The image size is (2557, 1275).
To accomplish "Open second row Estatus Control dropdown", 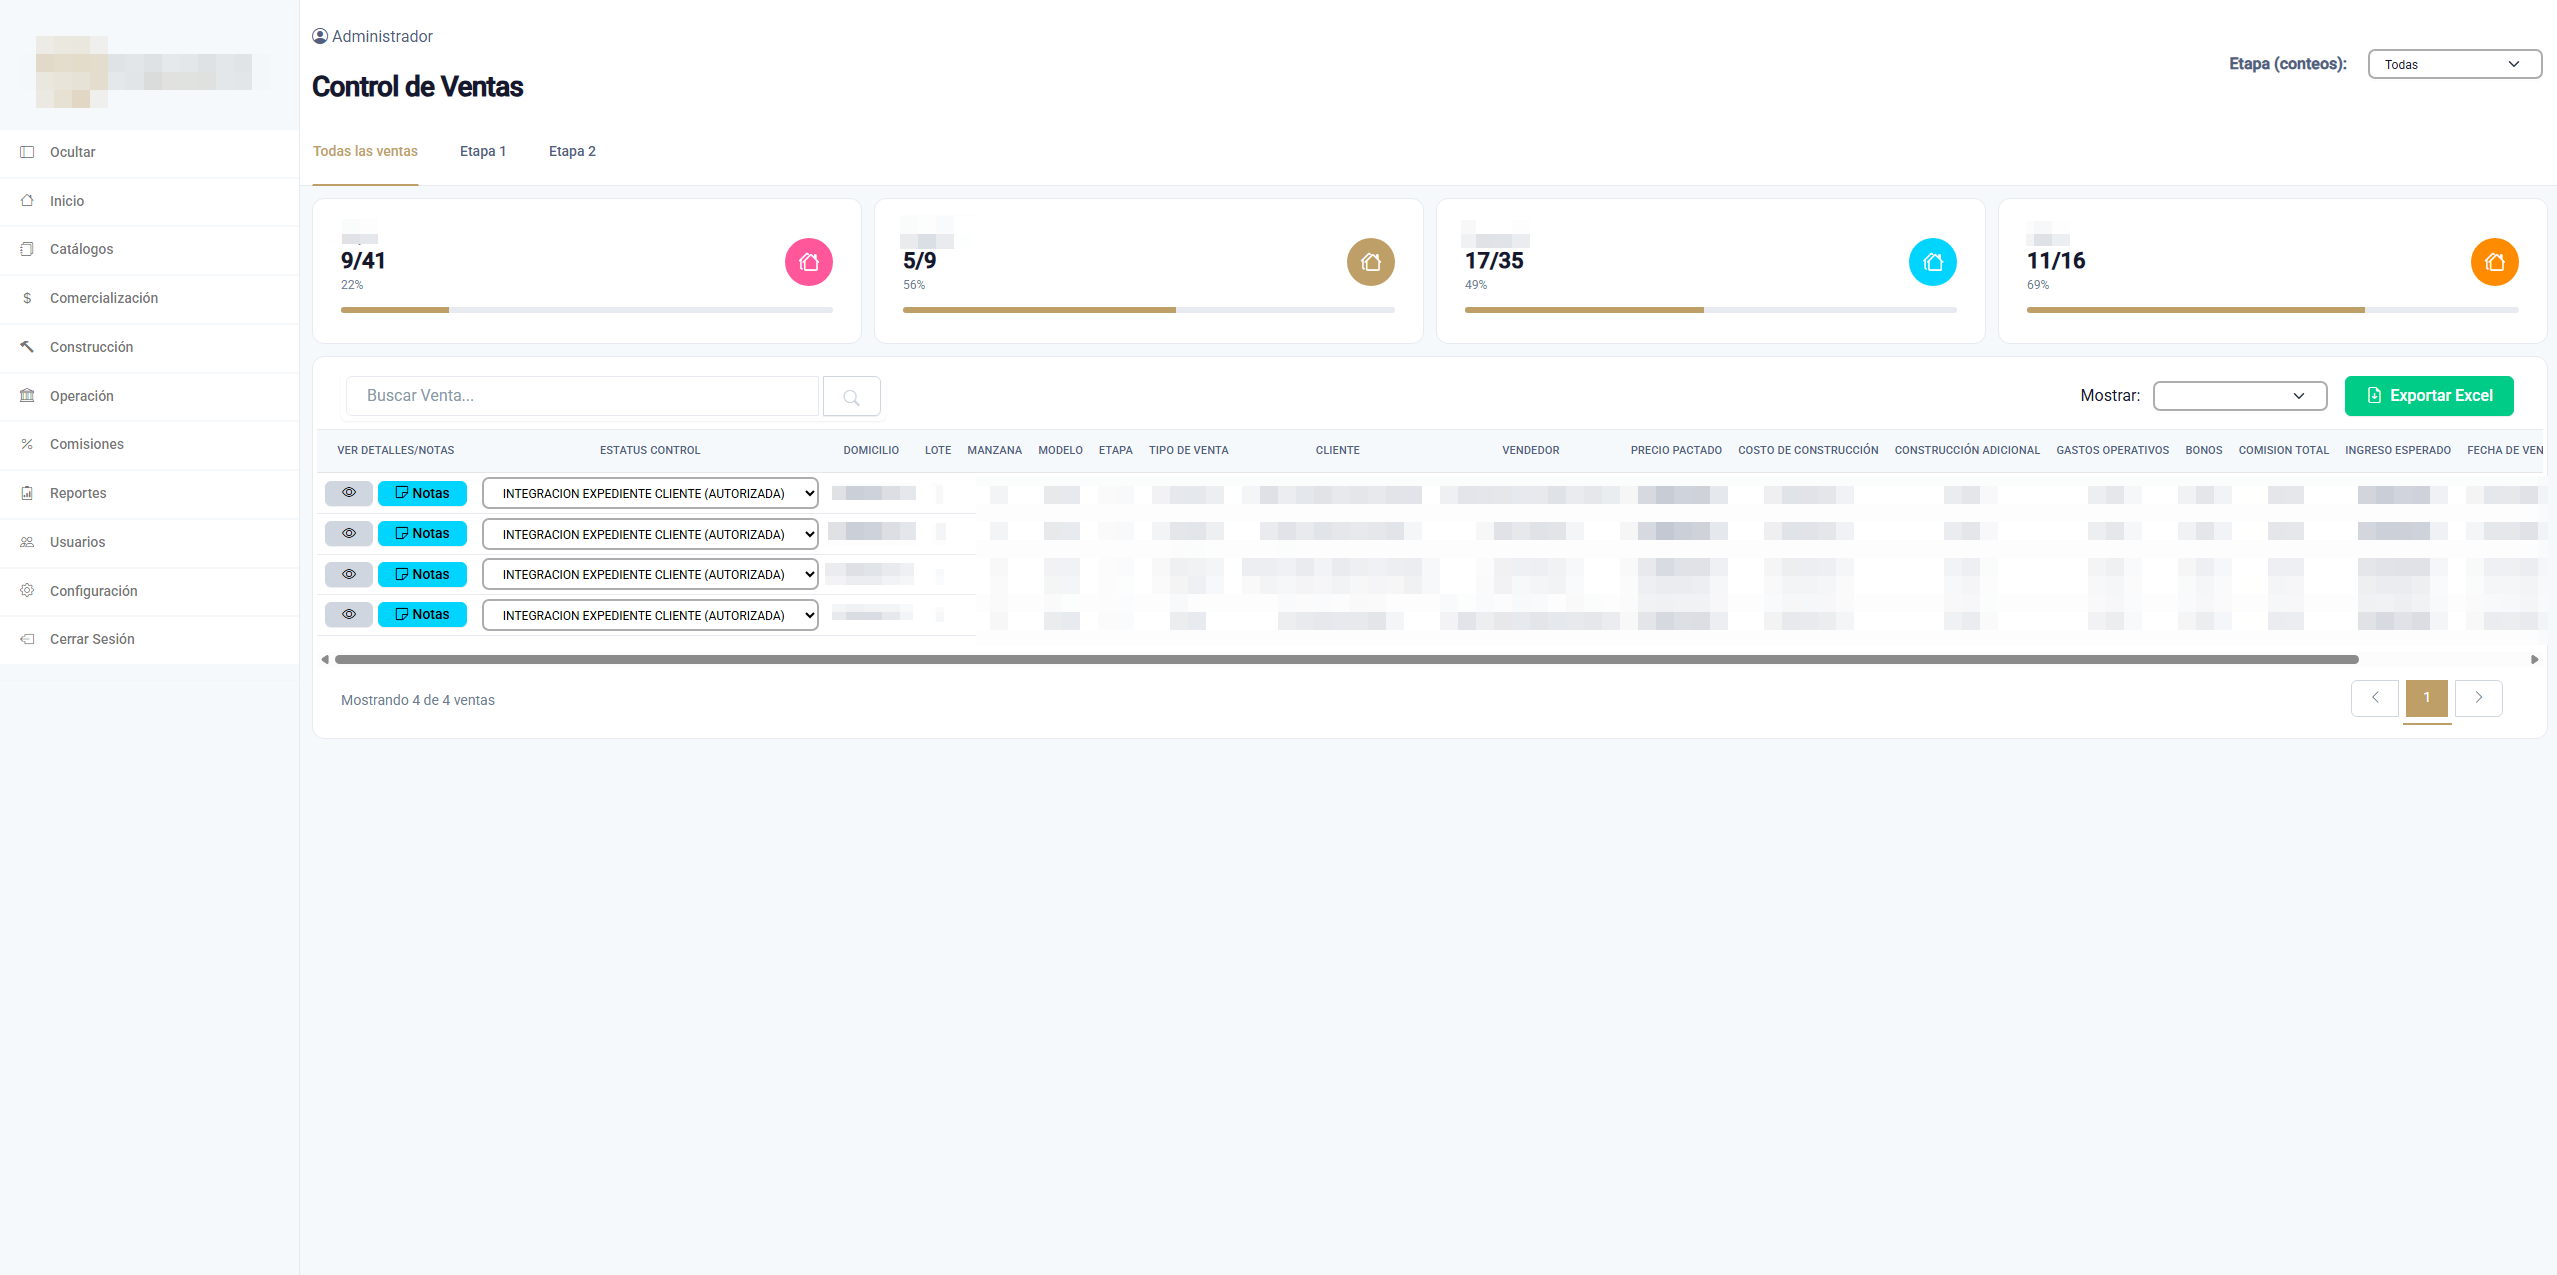I will [x=650, y=534].
